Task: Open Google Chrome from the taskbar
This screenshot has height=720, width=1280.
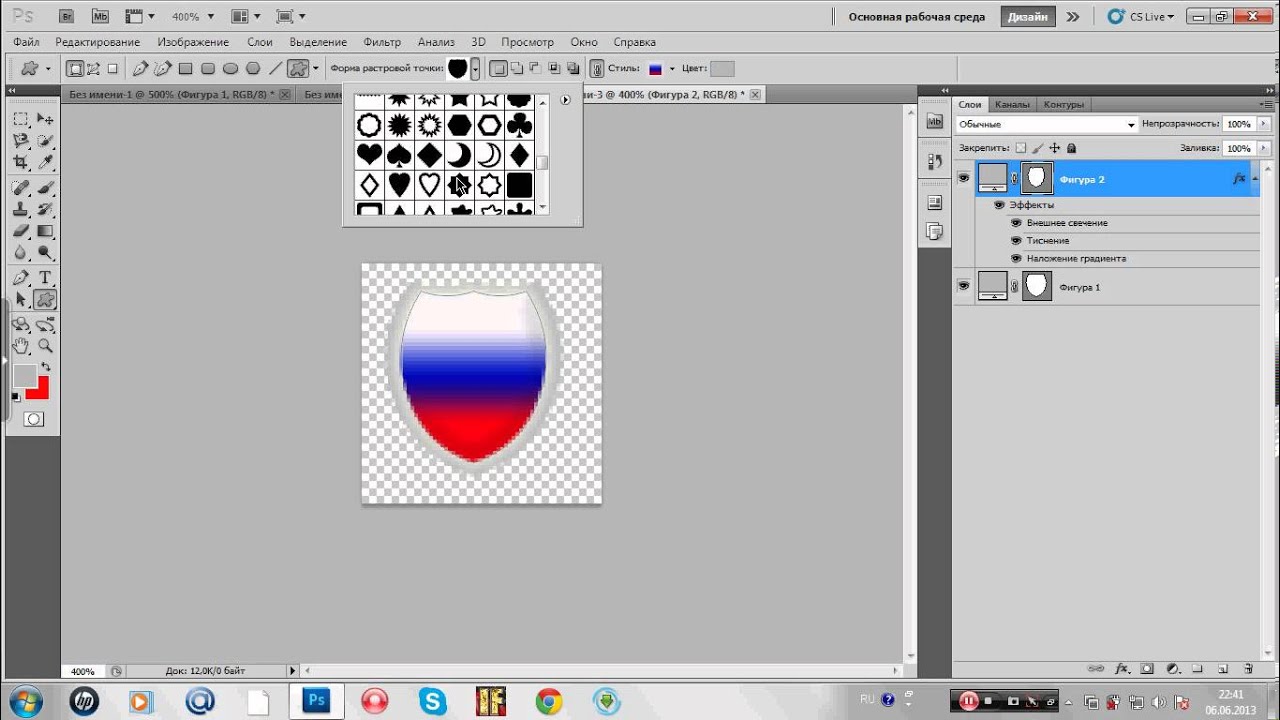Action: [x=548, y=701]
